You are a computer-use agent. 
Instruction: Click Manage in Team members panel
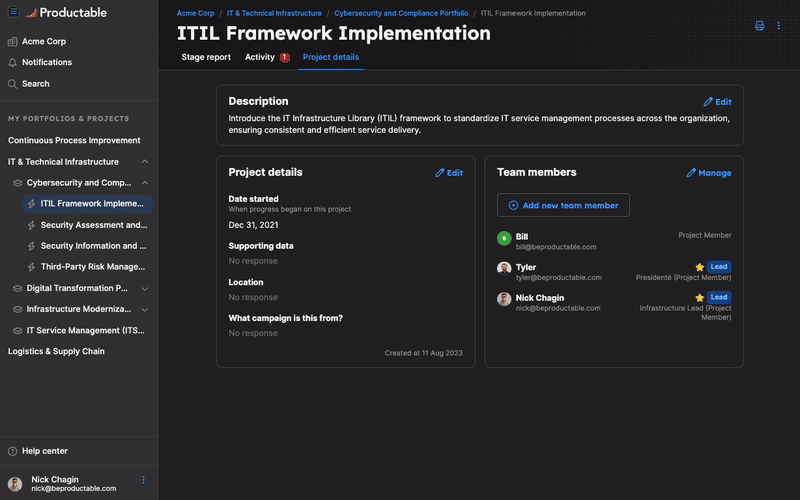coord(708,173)
